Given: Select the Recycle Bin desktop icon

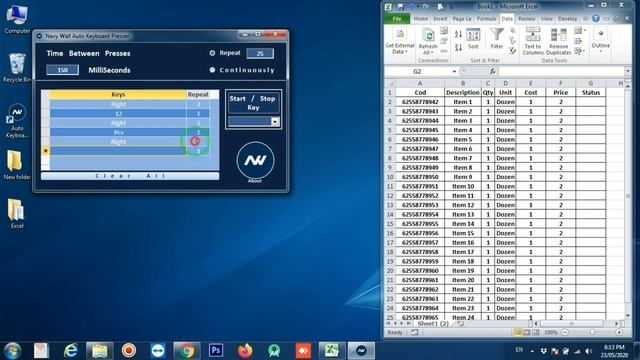Looking at the screenshot, I should click(17, 67).
